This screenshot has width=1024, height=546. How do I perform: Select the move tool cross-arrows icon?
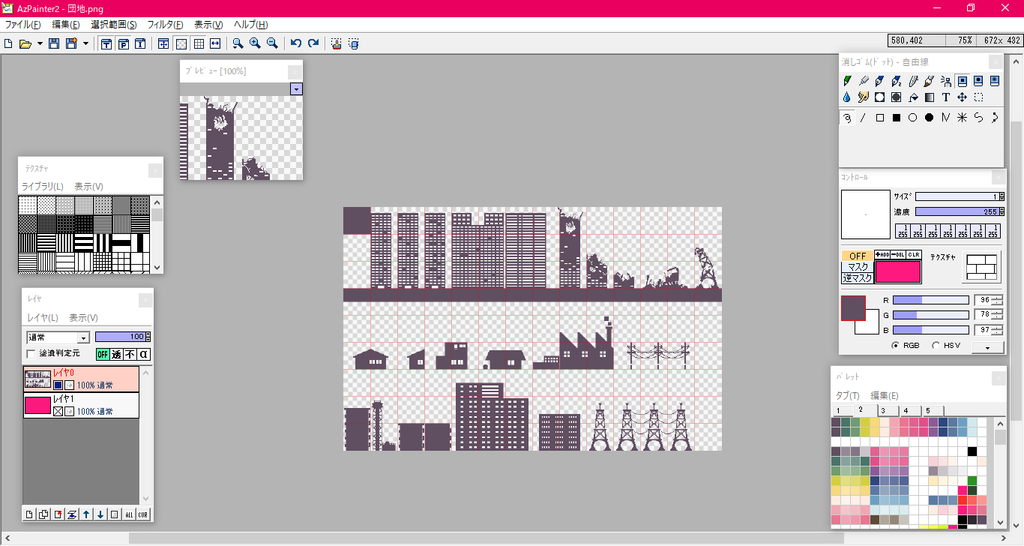[962, 97]
